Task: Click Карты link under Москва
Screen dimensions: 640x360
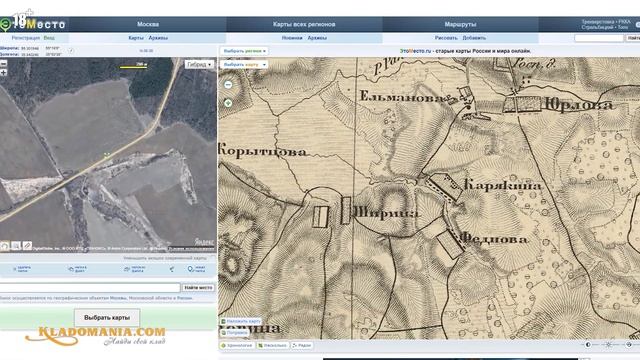Action: pyautogui.click(x=136, y=38)
